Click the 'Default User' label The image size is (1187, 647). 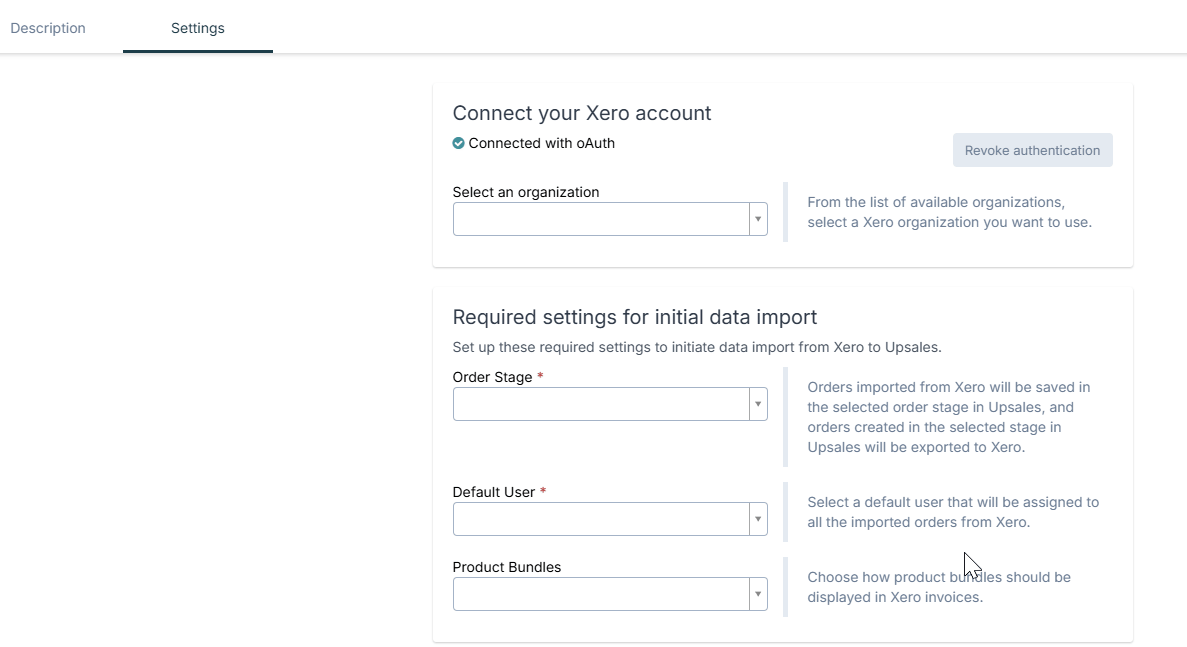click(x=494, y=492)
